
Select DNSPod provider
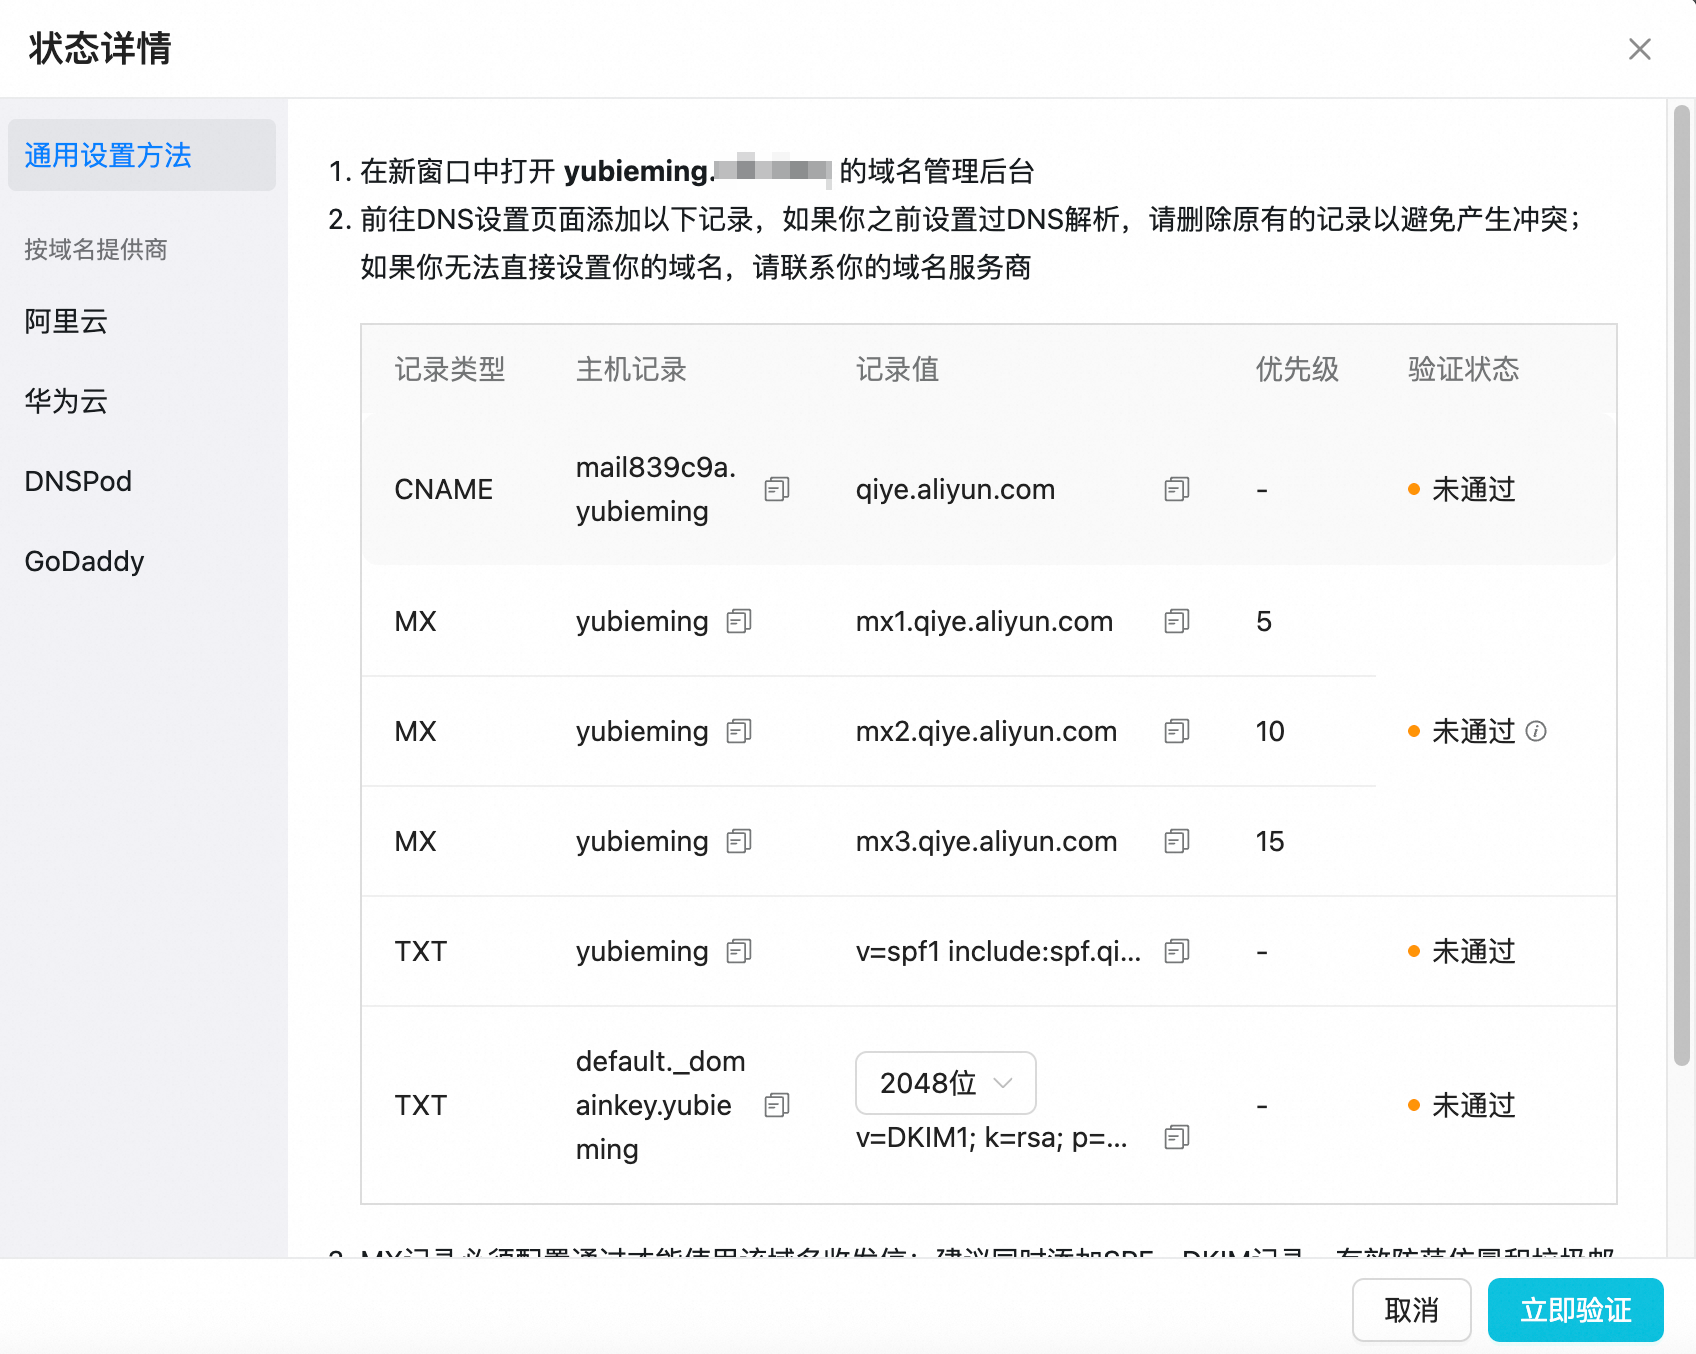click(78, 481)
